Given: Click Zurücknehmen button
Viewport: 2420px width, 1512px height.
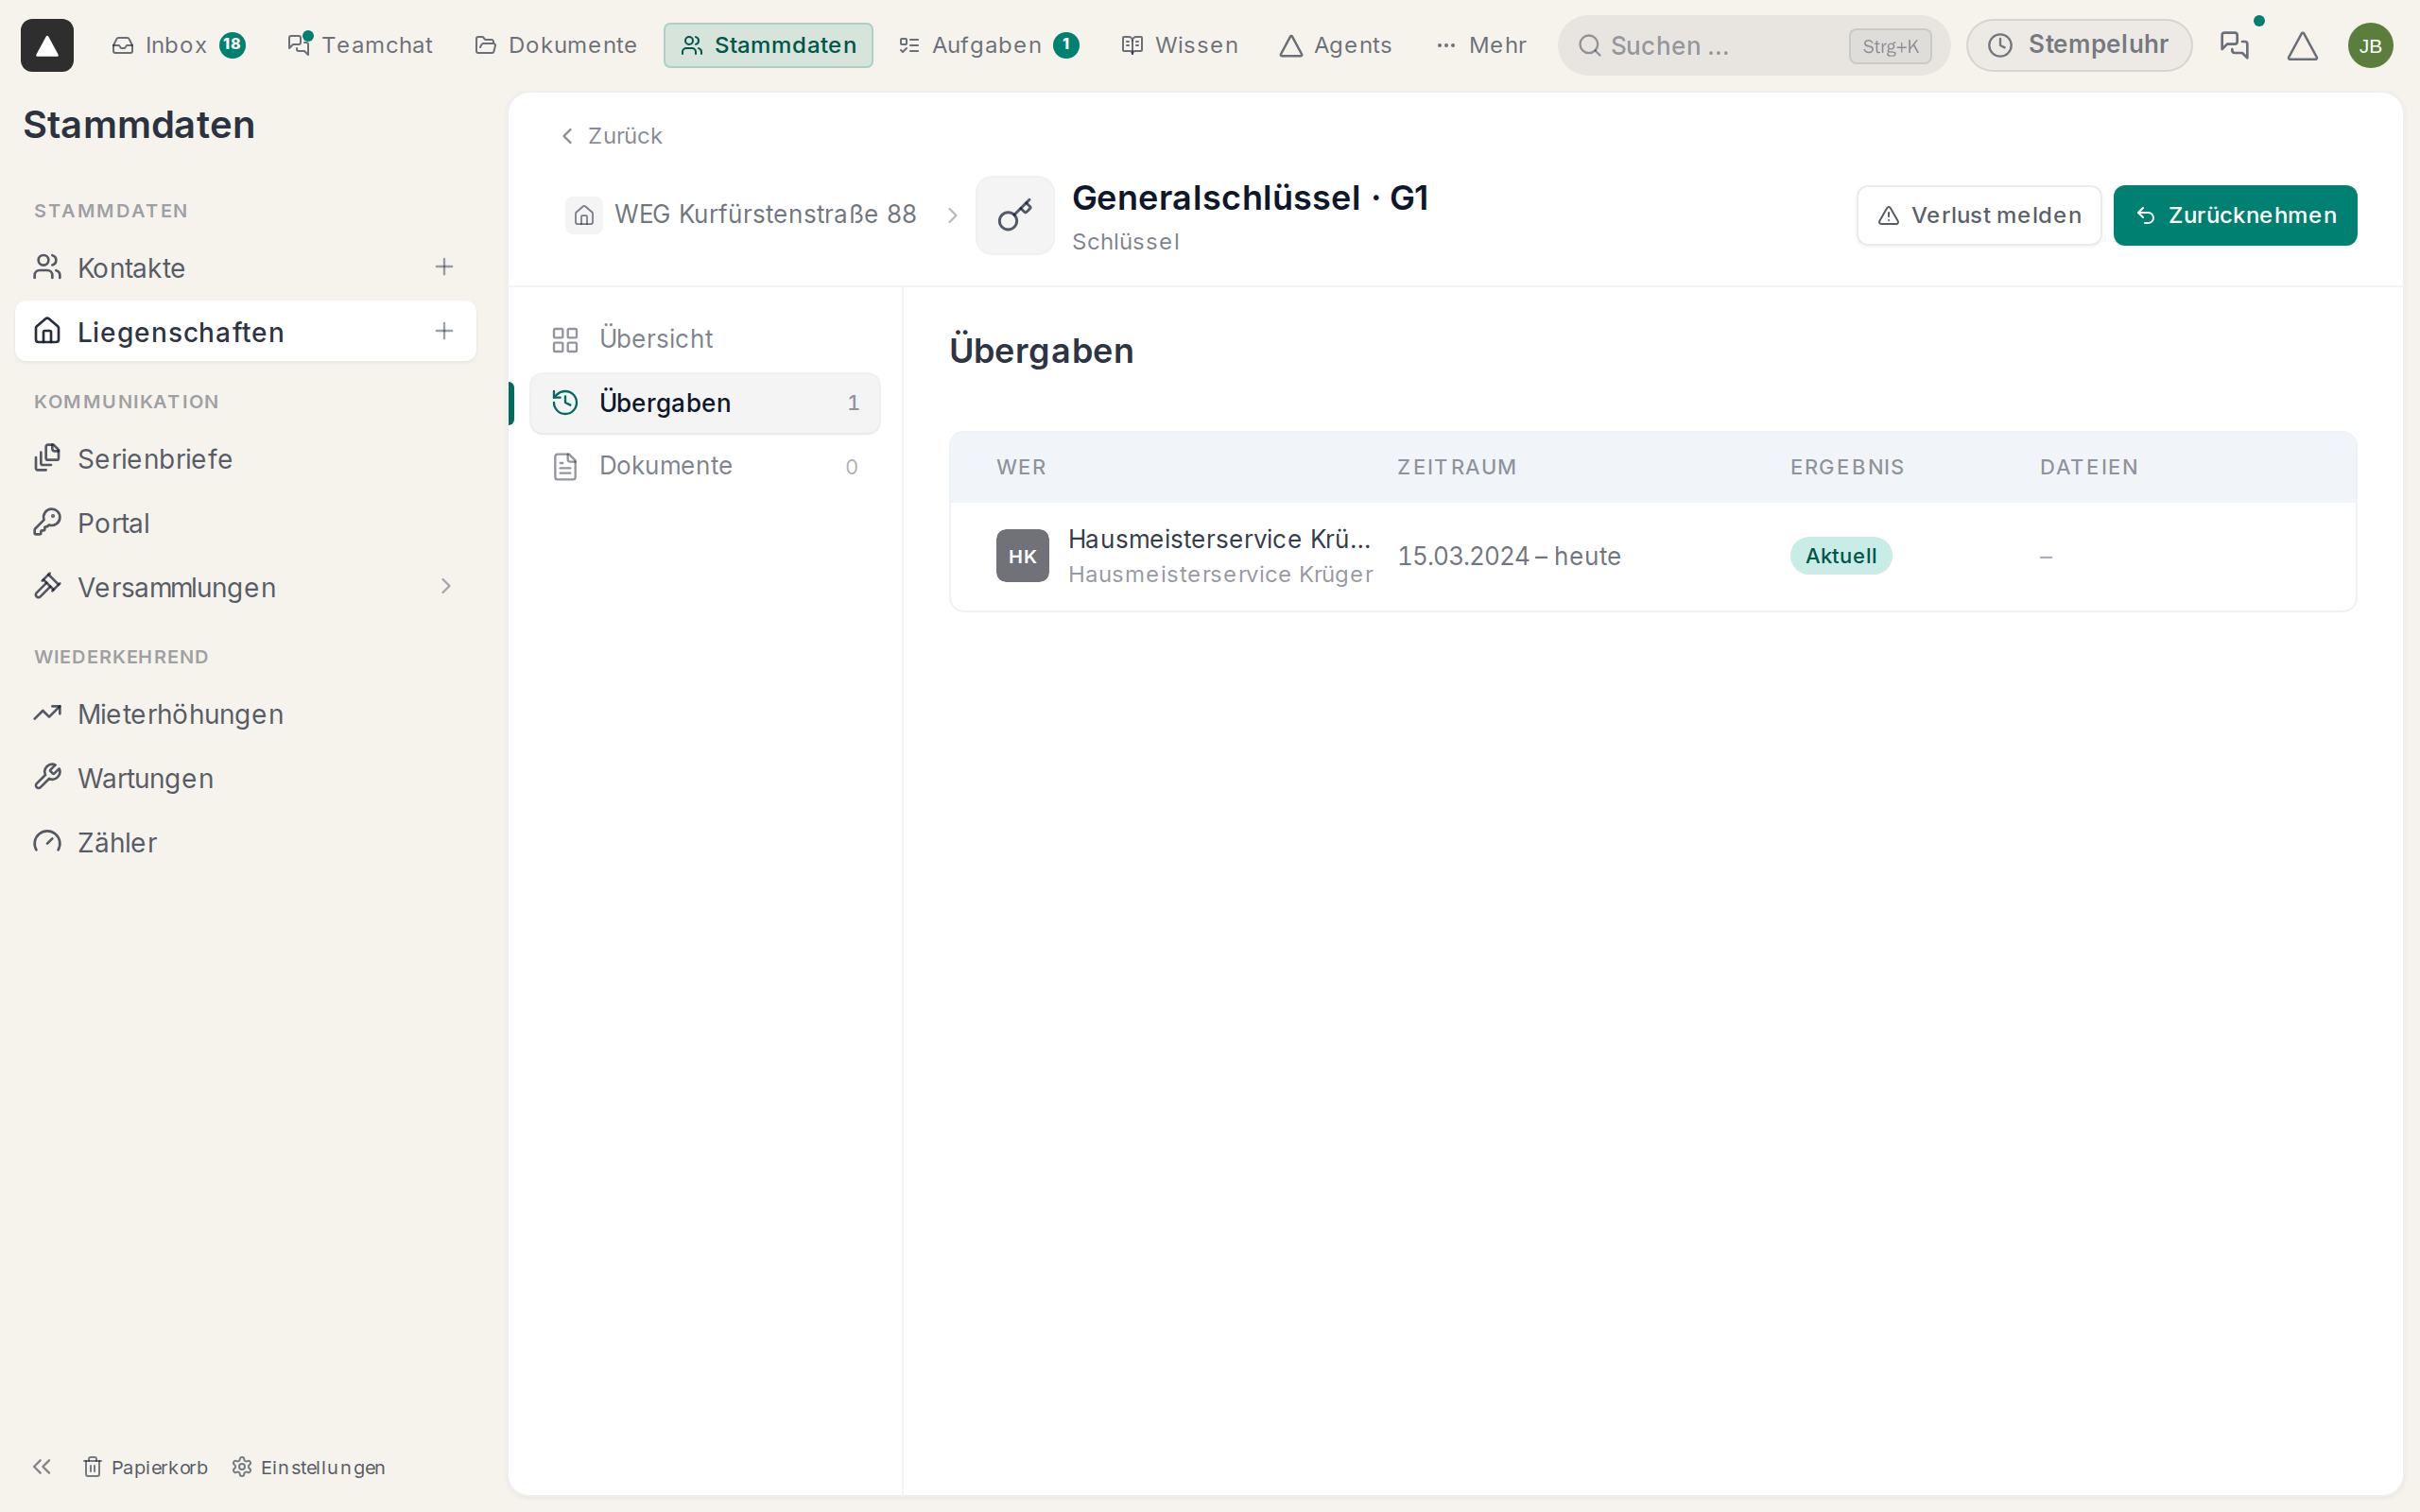Looking at the screenshot, I should (x=2235, y=215).
